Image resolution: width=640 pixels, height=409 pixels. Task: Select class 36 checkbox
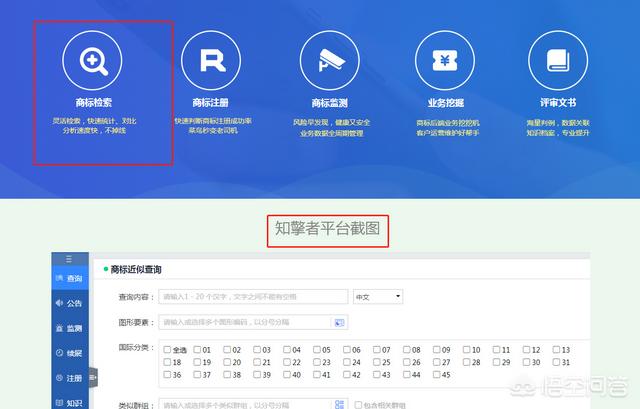point(167,374)
